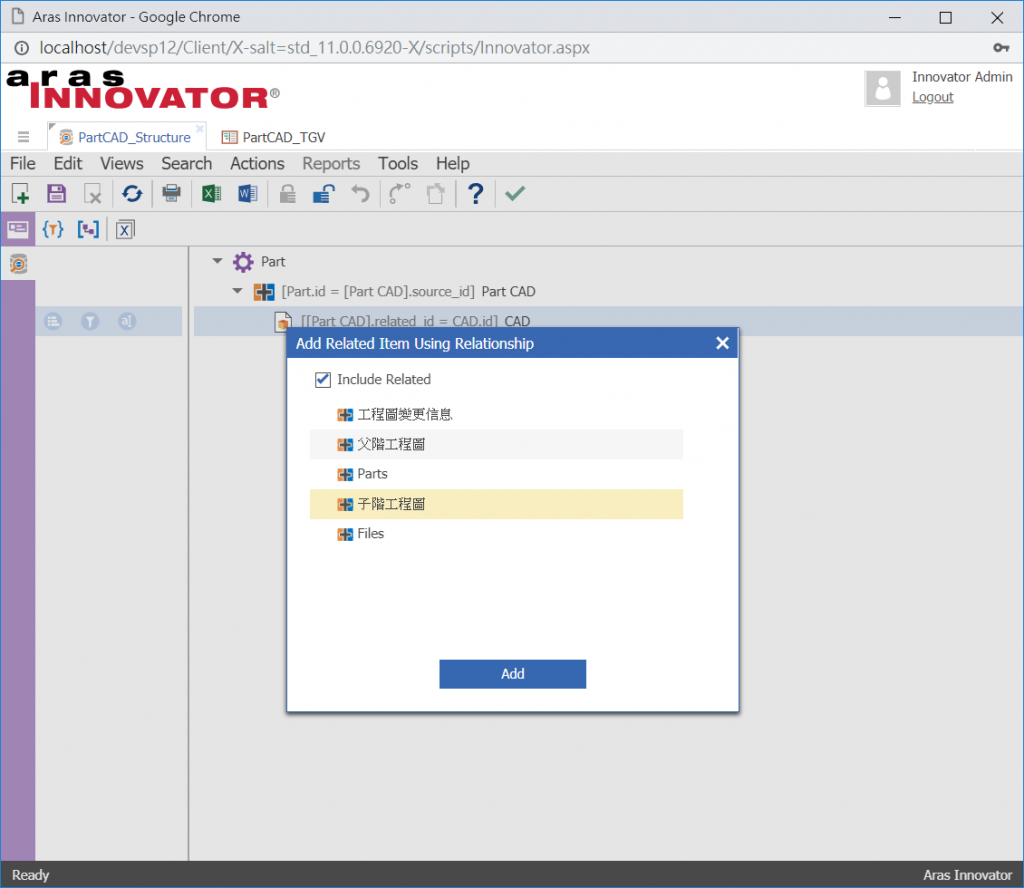This screenshot has height=888, width=1024.
Task: Click the user avatar icon
Action: click(x=883, y=87)
